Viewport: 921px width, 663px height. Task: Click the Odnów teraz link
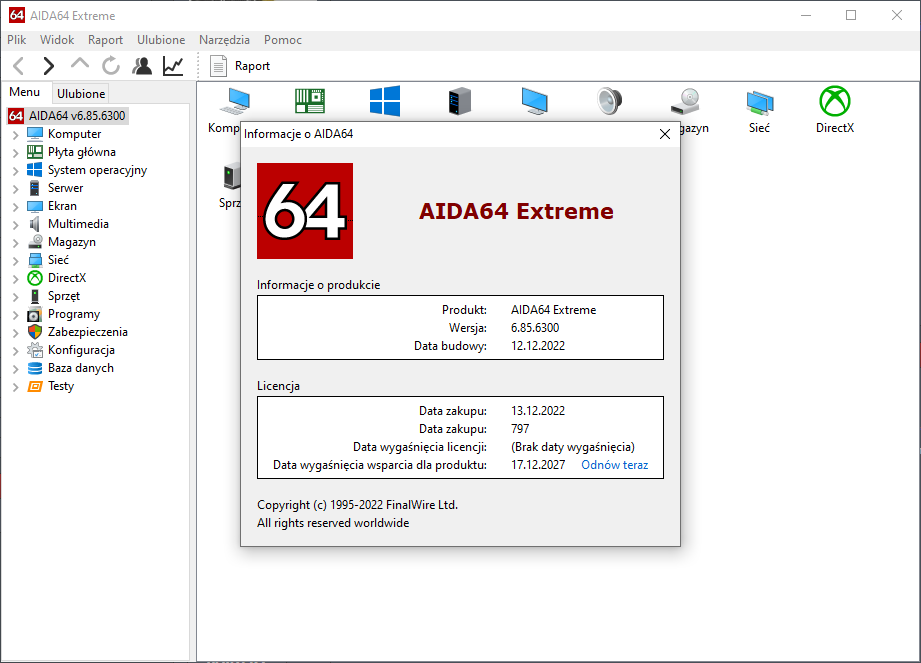(x=614, y=465)
